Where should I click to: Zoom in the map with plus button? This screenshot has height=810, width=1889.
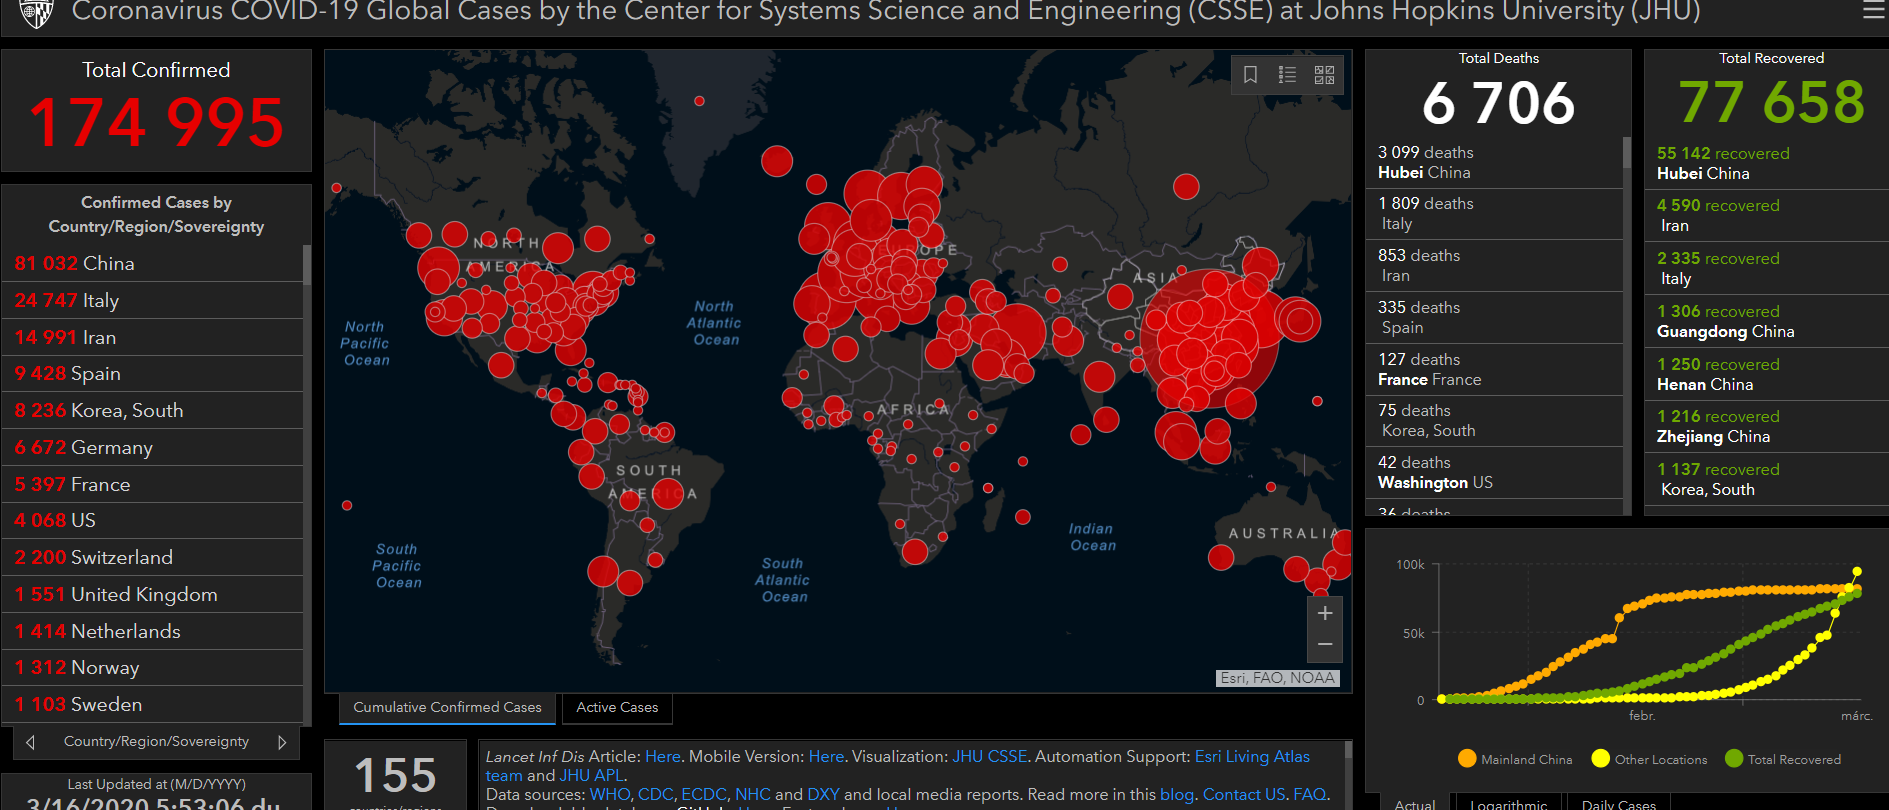pos(1325,613)
